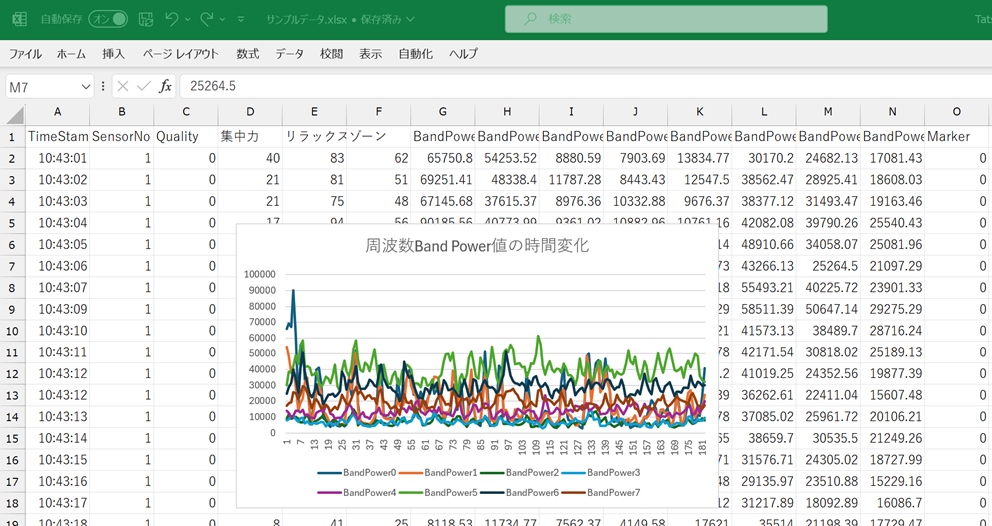This screenshot has height=526, width=992.
Task: Click the Enter checkmark icon in formula bar
Action: click(x=143, y=87)
